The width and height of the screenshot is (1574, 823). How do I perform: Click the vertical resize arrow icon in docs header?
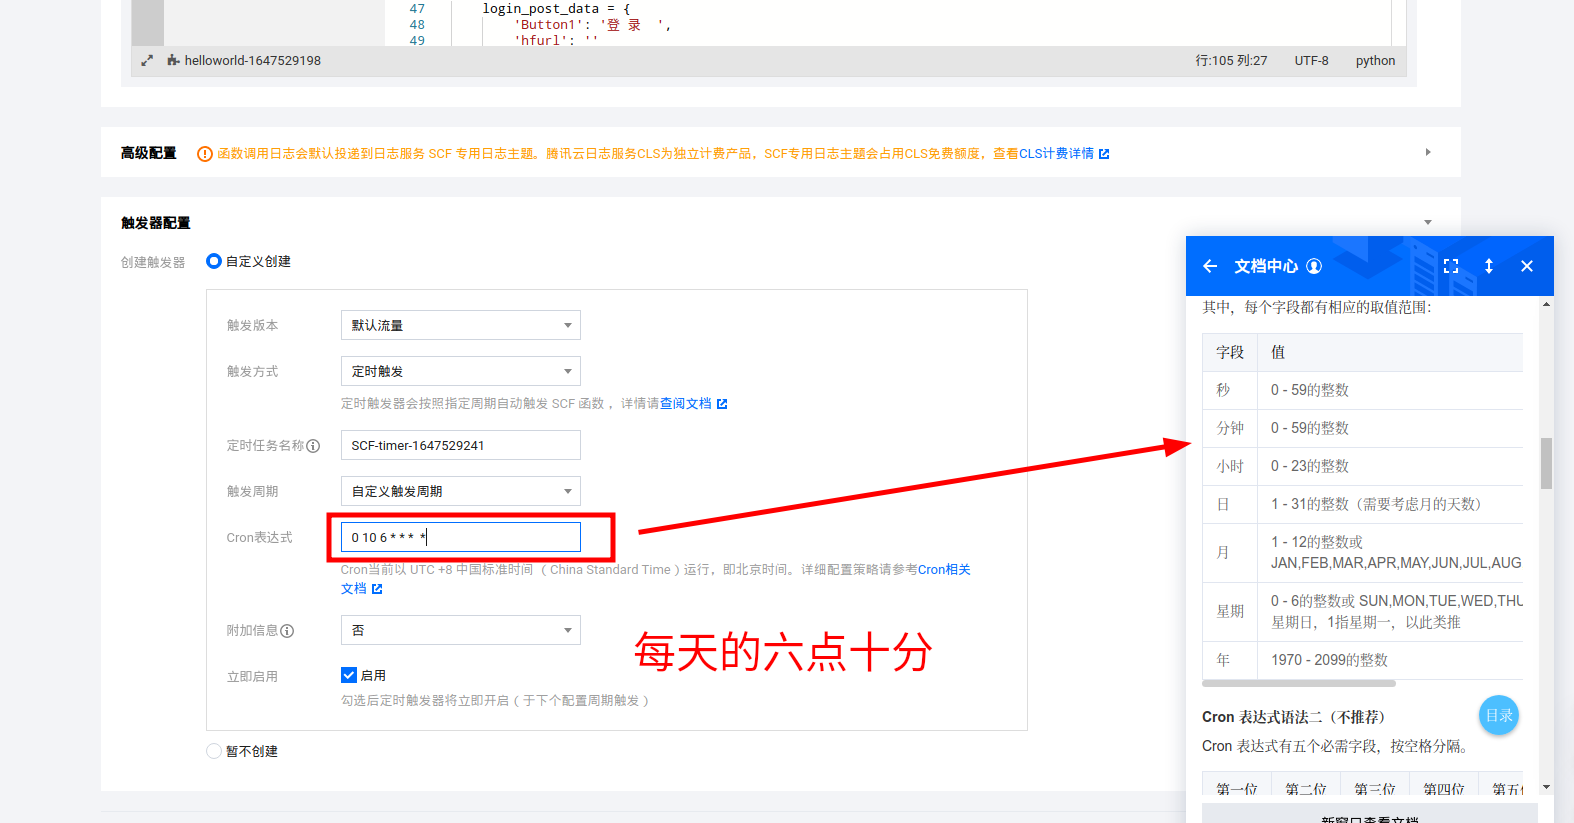1489,266
